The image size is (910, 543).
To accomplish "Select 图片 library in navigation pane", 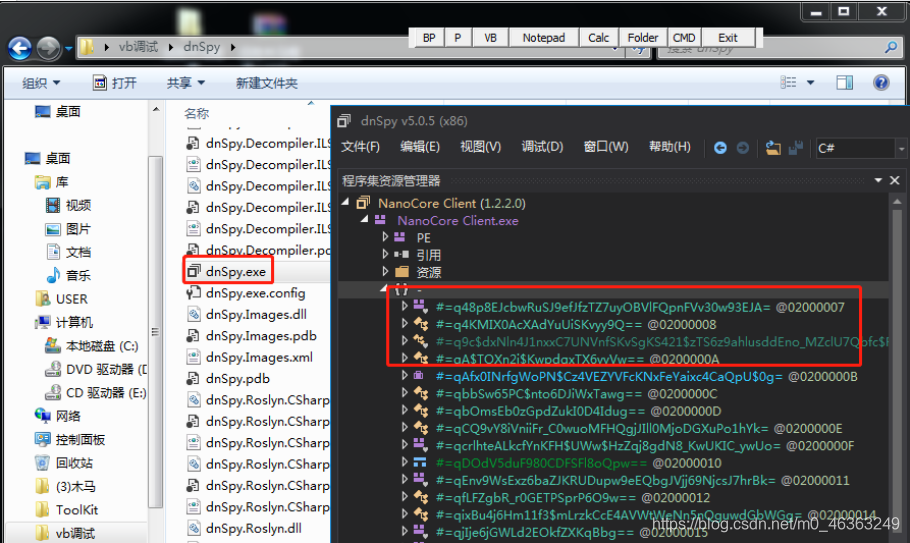I will point(68,229).
